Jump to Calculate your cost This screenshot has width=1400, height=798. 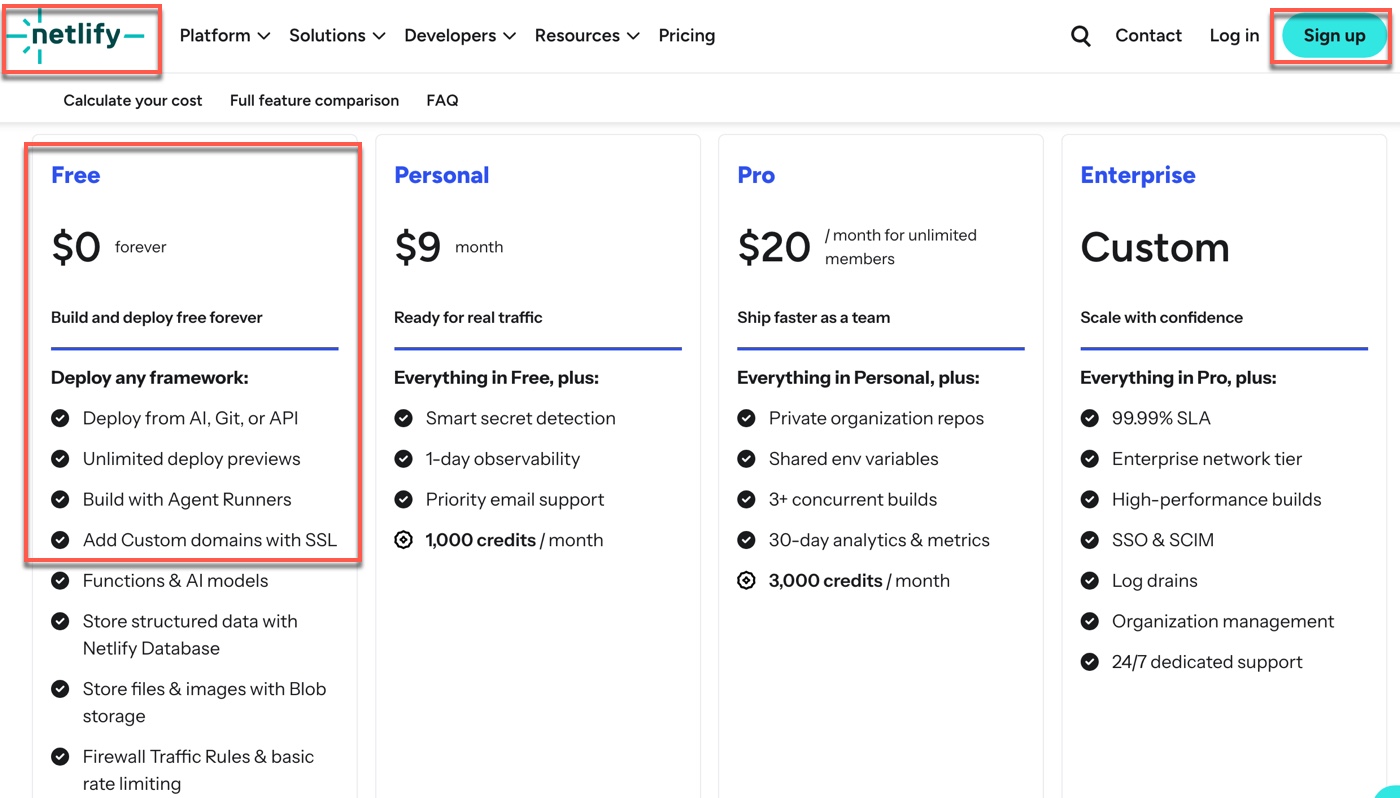[133, 101]
